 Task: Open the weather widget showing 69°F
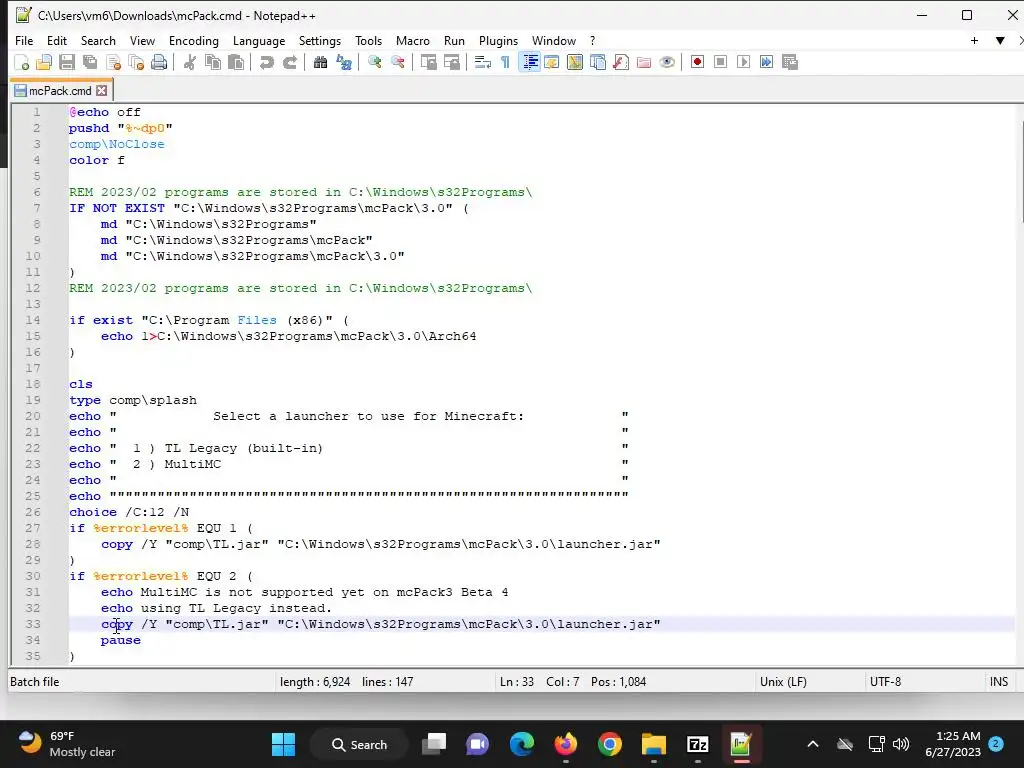(x=66, y=744)
